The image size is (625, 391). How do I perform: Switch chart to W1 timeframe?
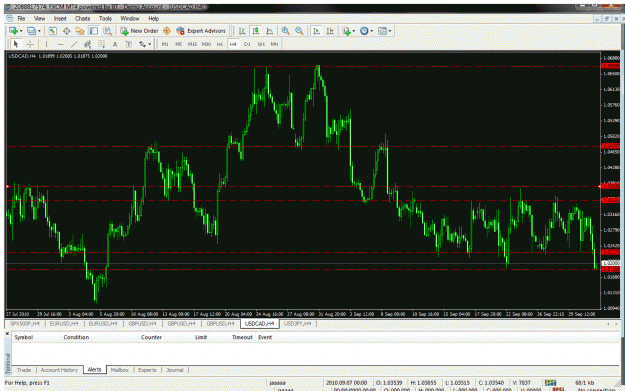point(261,44)
